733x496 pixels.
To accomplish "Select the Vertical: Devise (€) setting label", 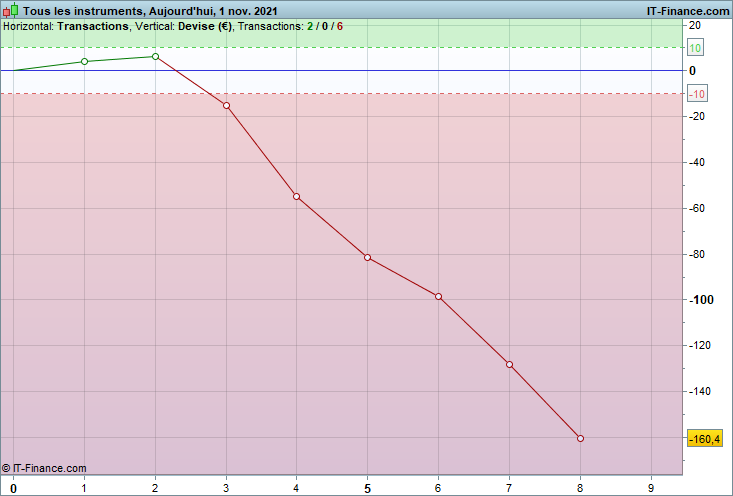I will point(183,26).
